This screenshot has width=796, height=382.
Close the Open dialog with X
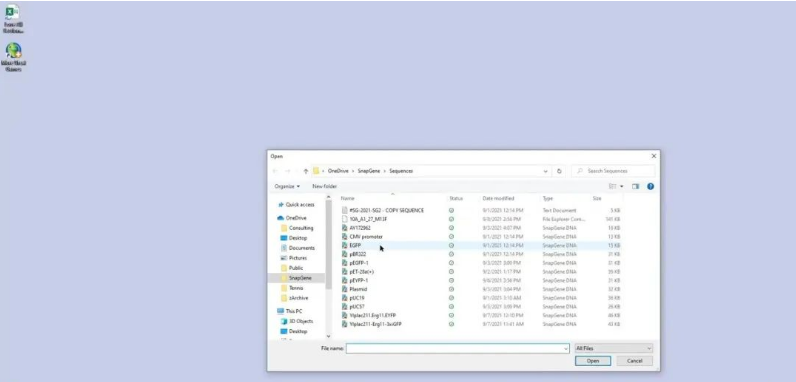tap(653, 156)
